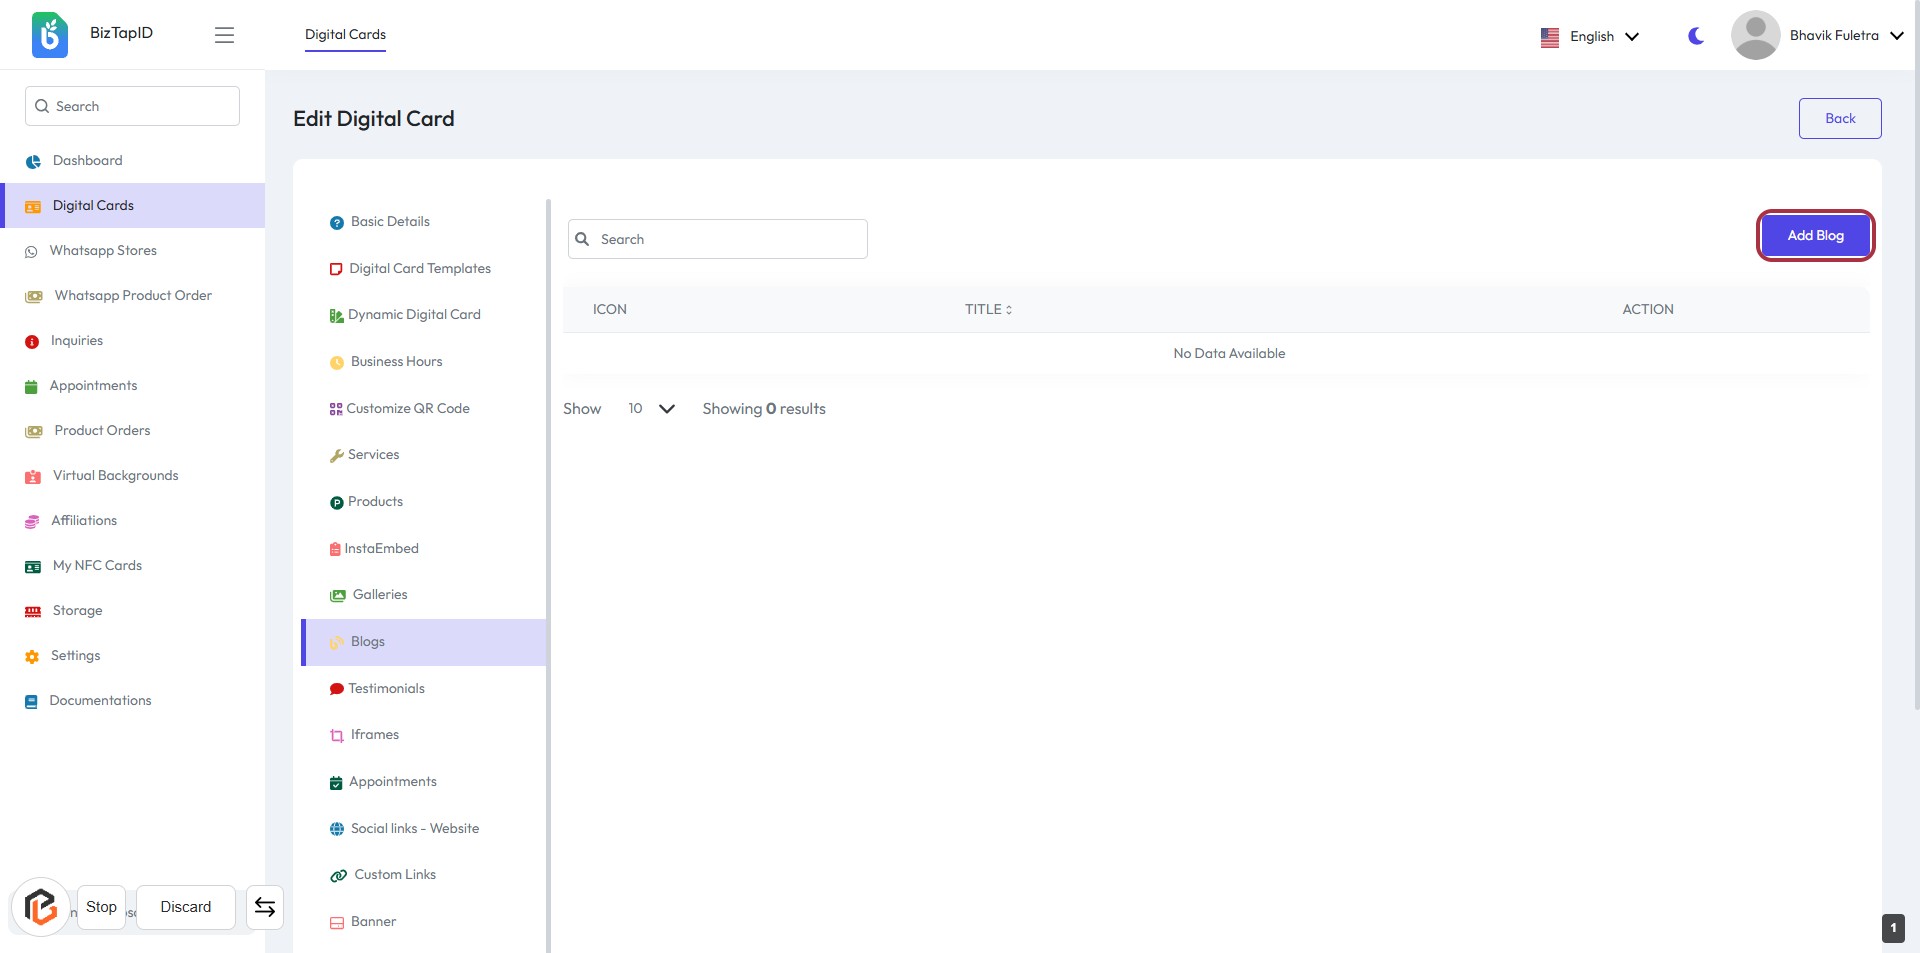1920x953 pixels.
Task: Click the Add Blog button
Action: 1814,236
